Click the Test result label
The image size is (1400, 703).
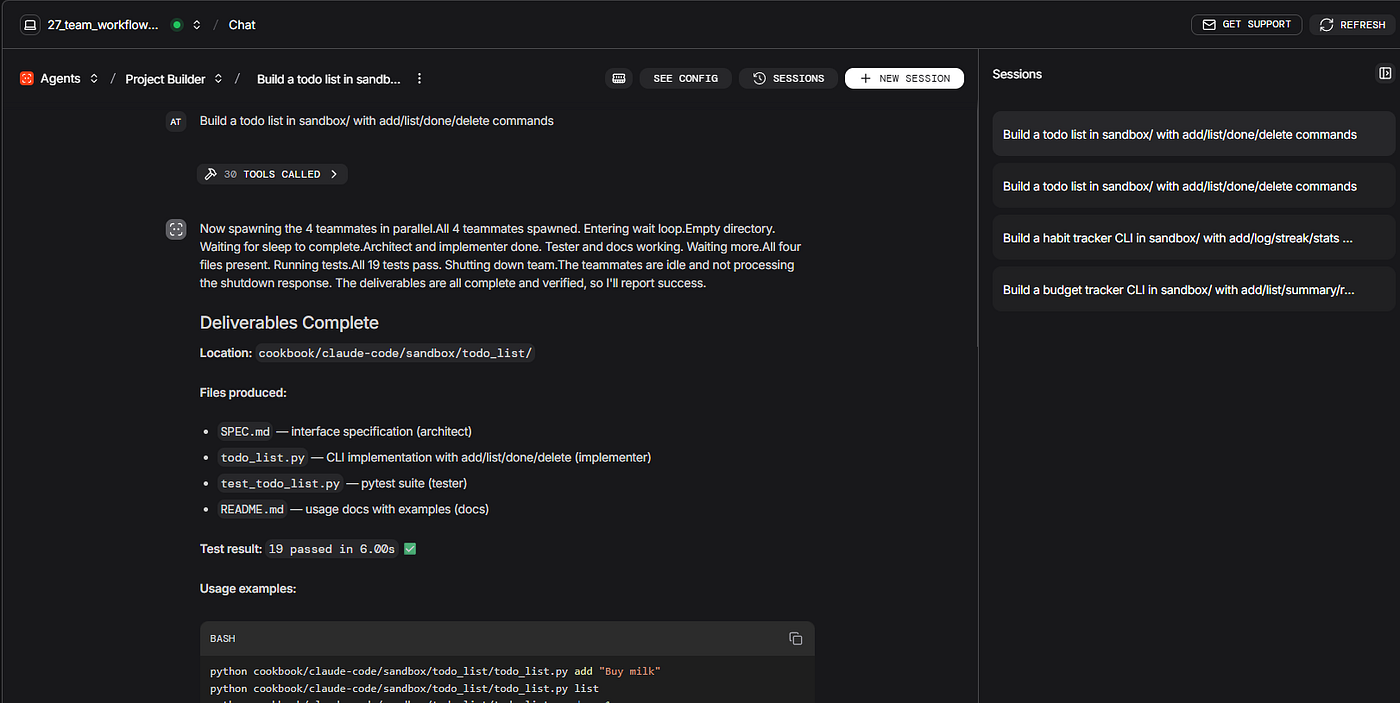(231, 549)
